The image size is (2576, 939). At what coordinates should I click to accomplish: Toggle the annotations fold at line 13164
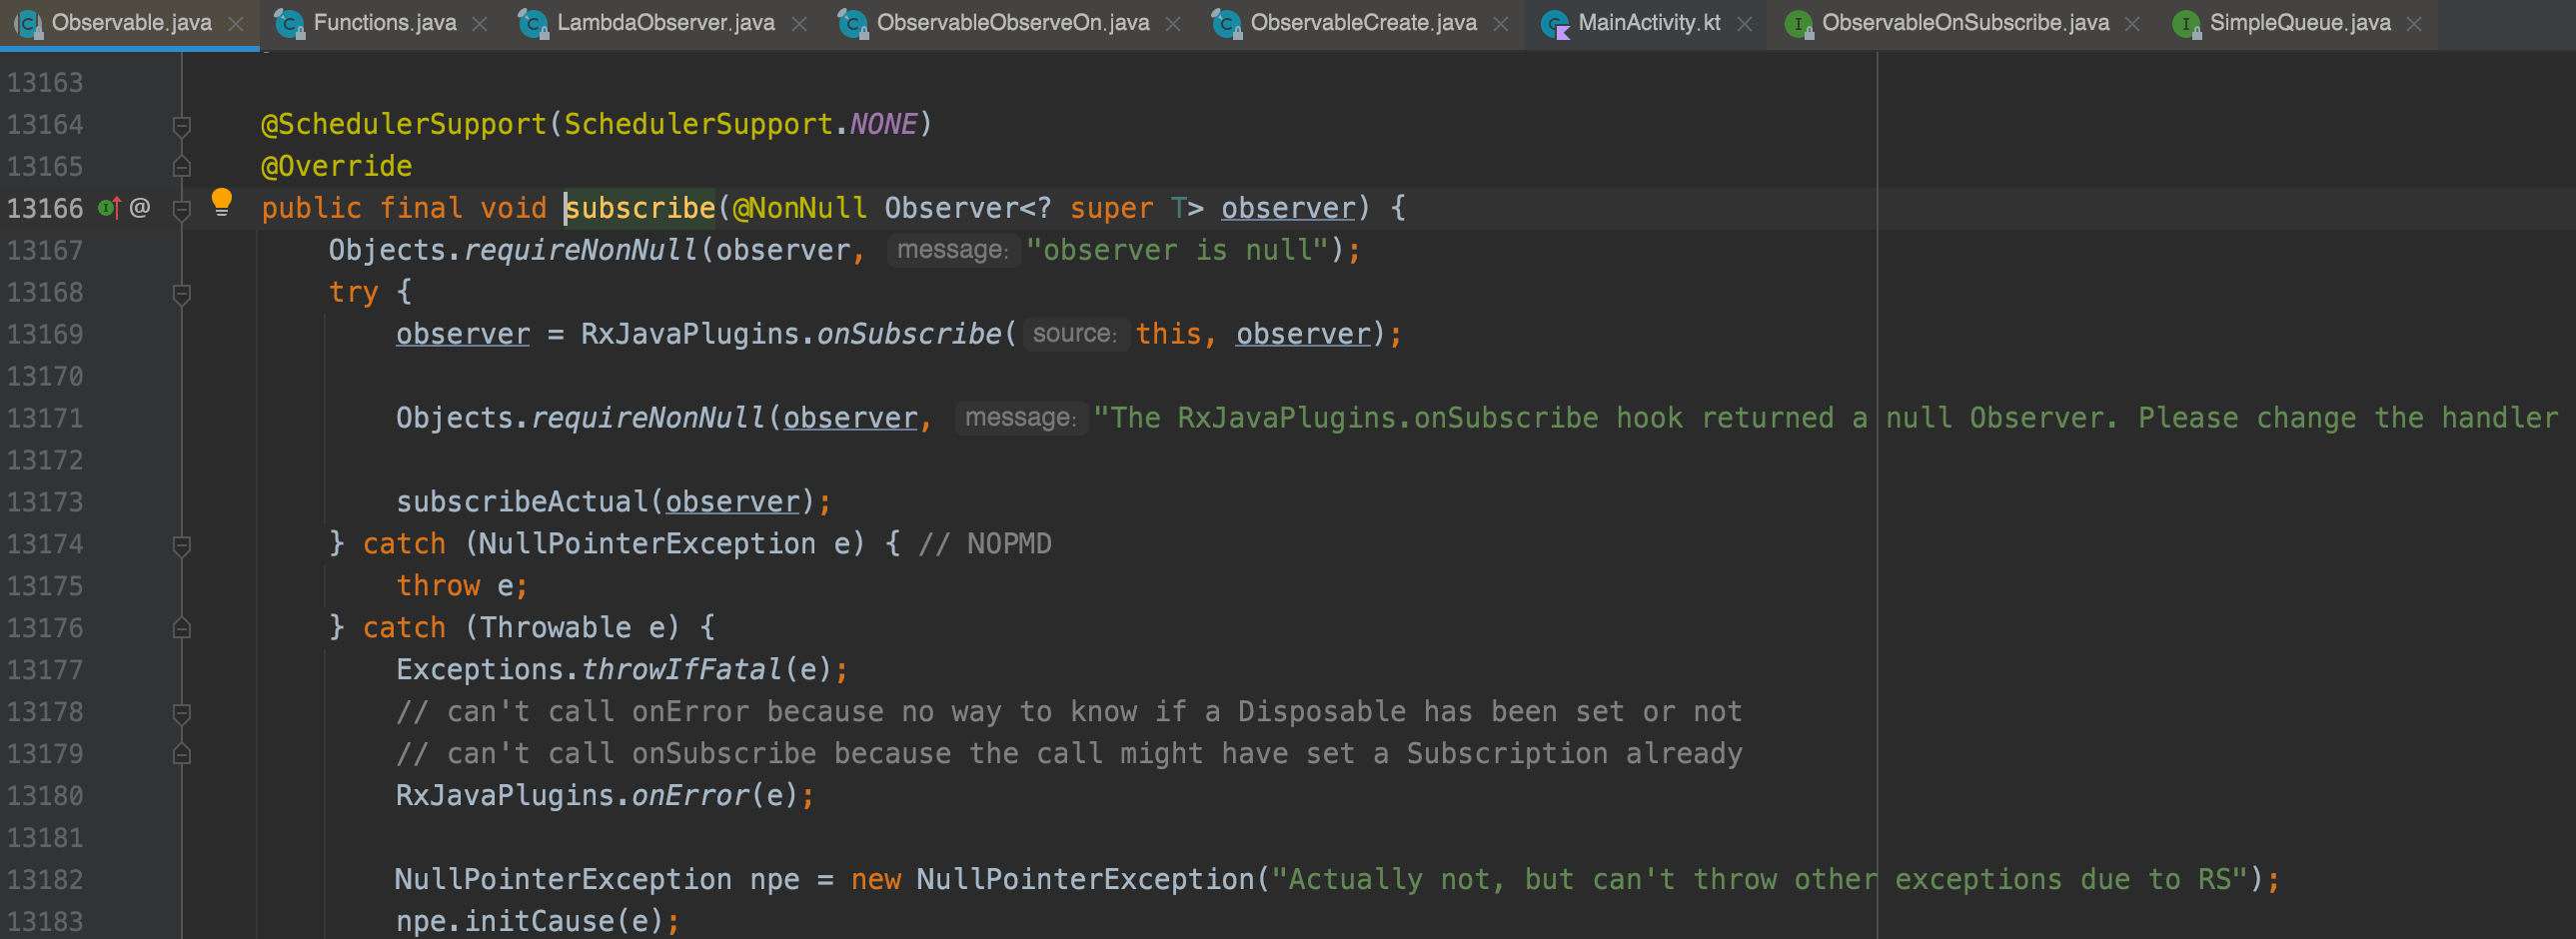tap(182, 125)
